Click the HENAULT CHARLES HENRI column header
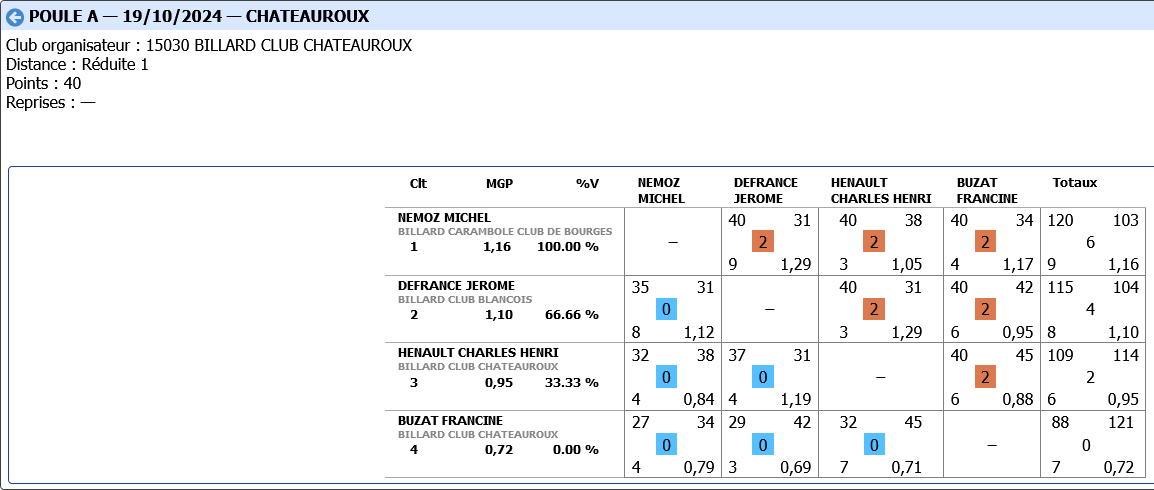1154x490 pixels. 881,191
